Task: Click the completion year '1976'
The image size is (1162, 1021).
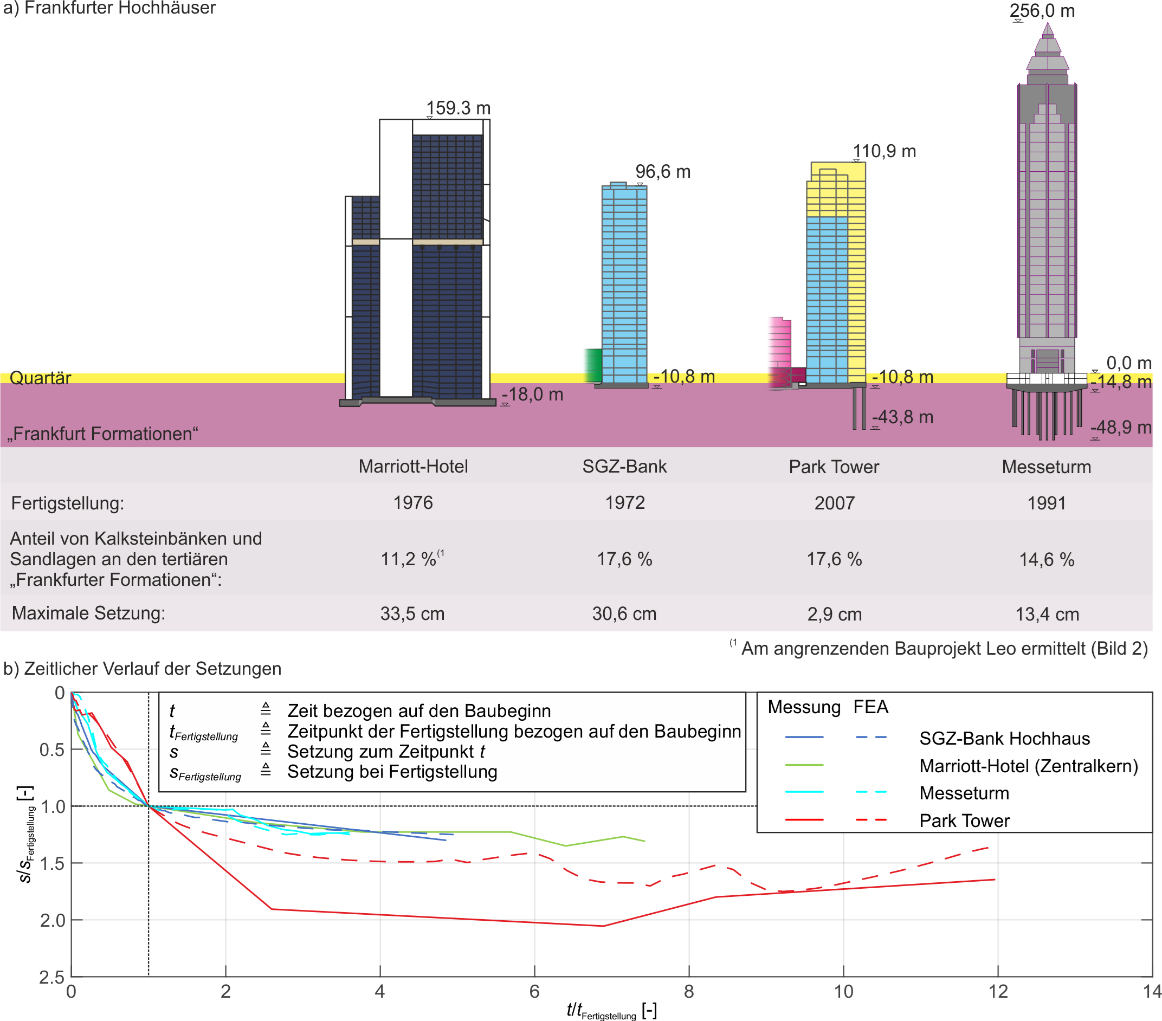Action: pos(413,503)
